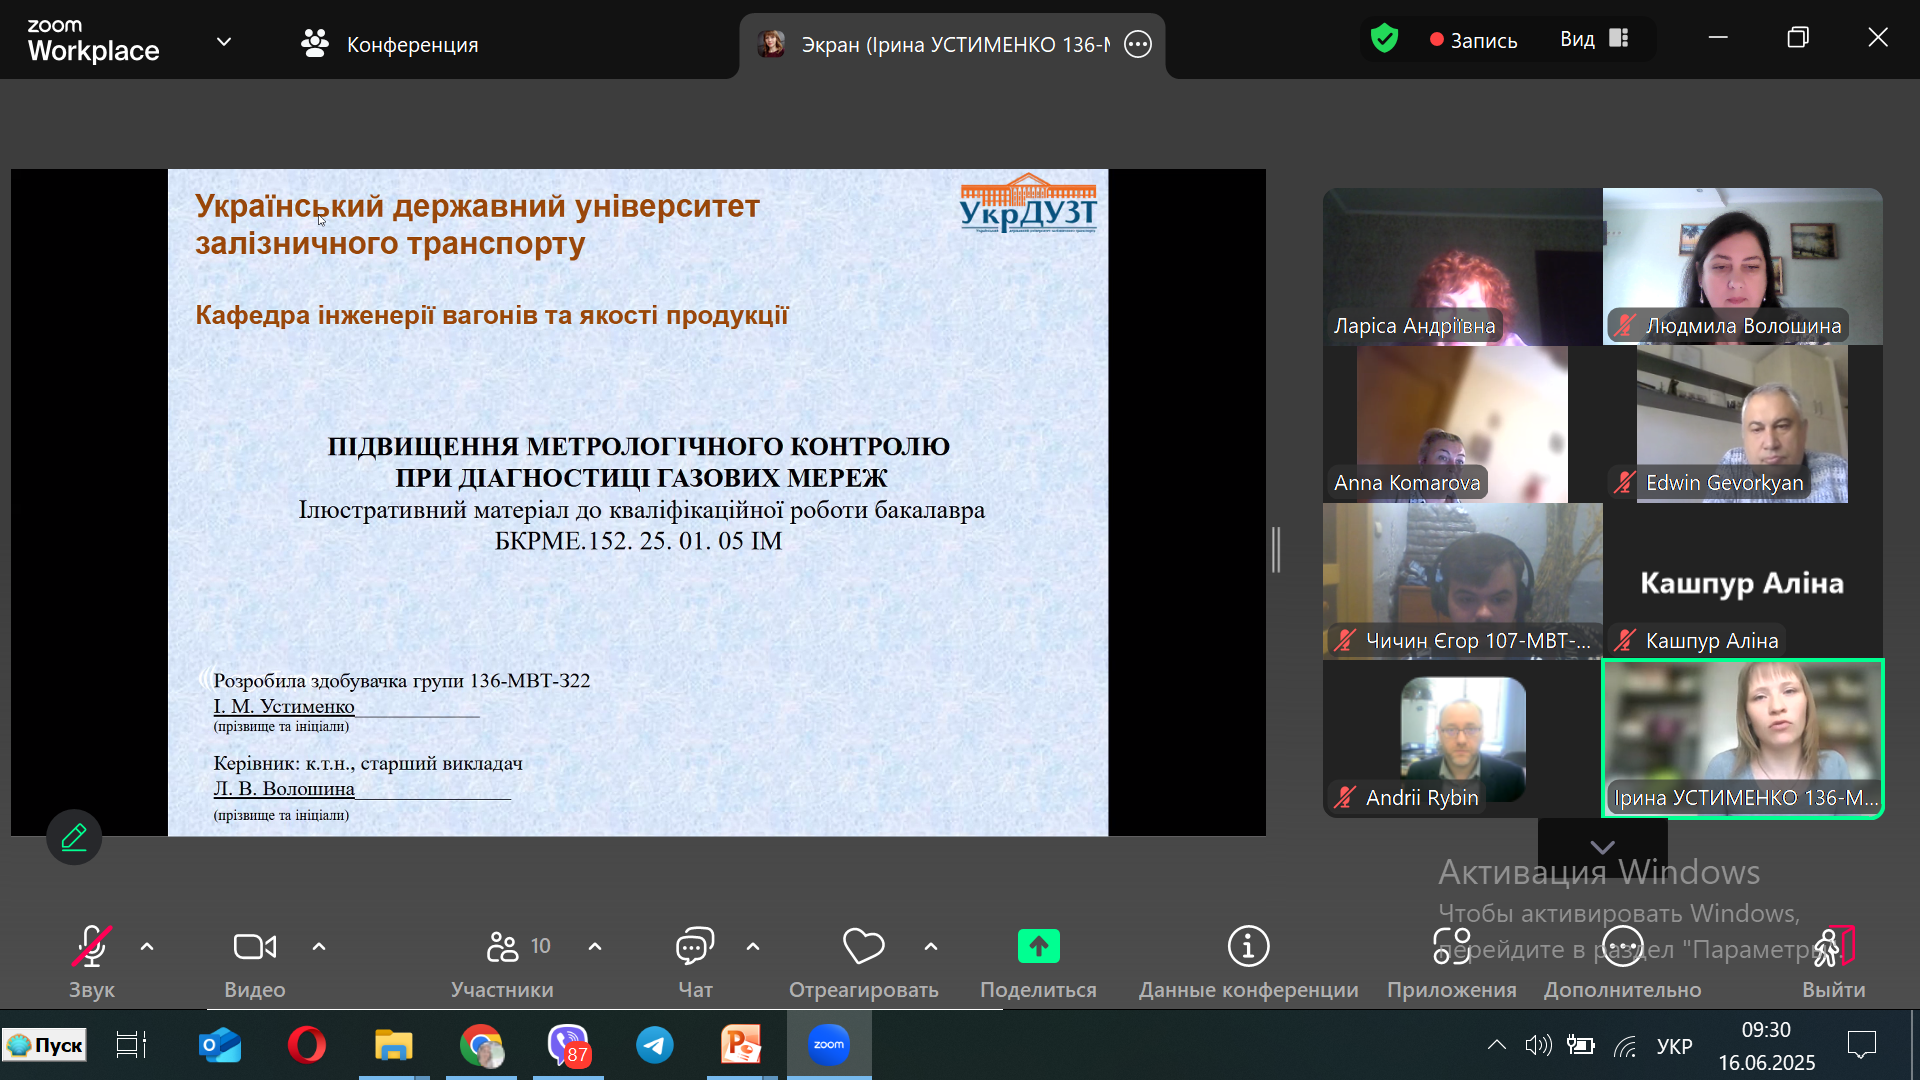Viewport: 1920px width, 1080px height.
Task: Open Task View icon in taskbar
Action: (x=131, y=1045)
